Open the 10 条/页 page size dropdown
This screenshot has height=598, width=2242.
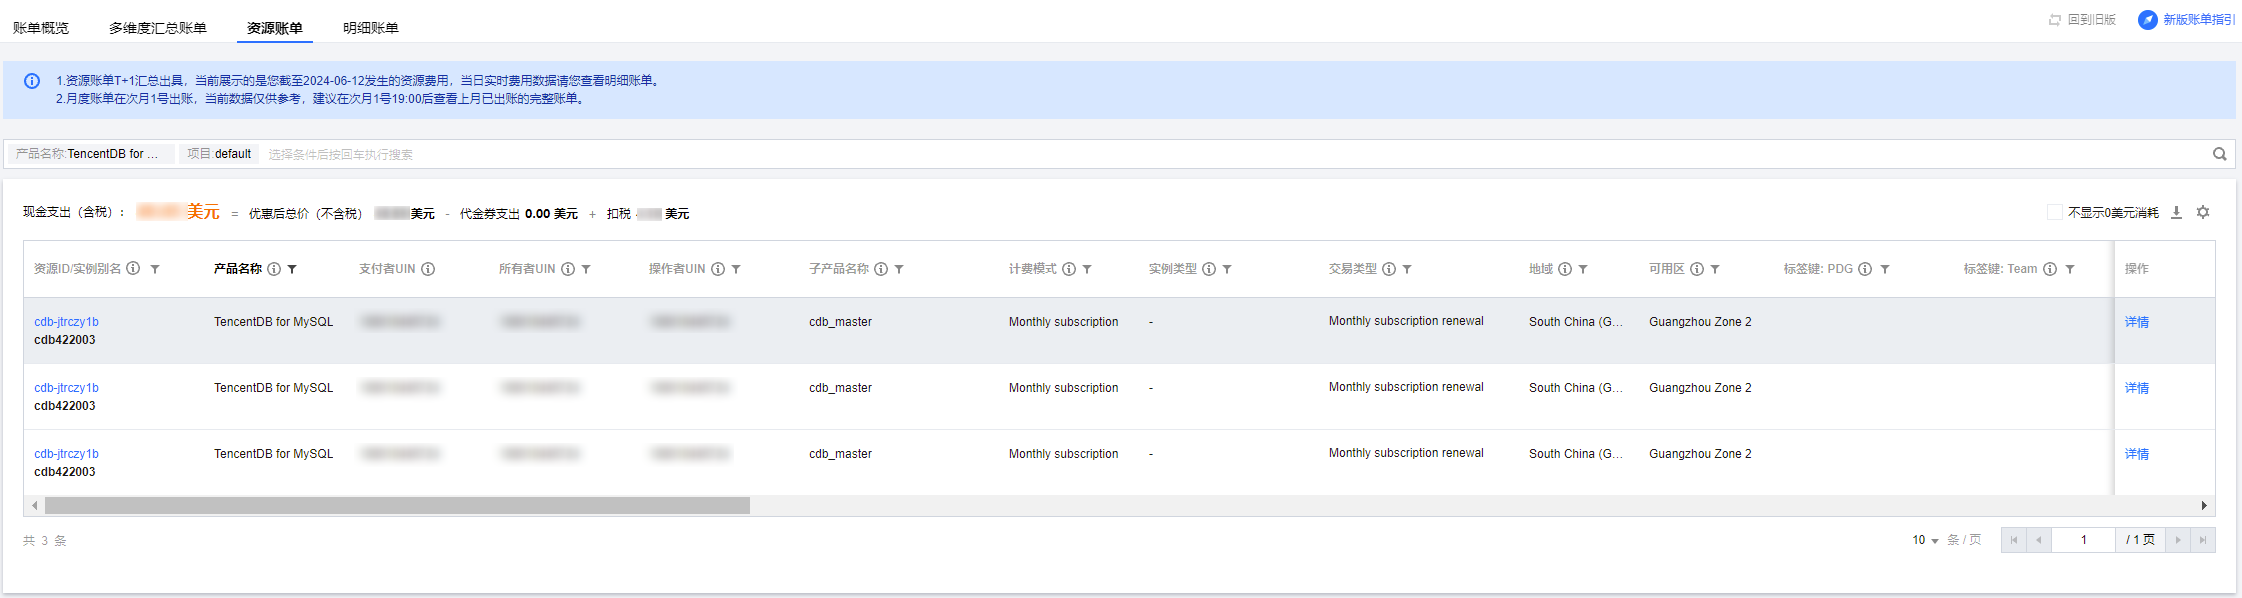[x=1926, y=540]
